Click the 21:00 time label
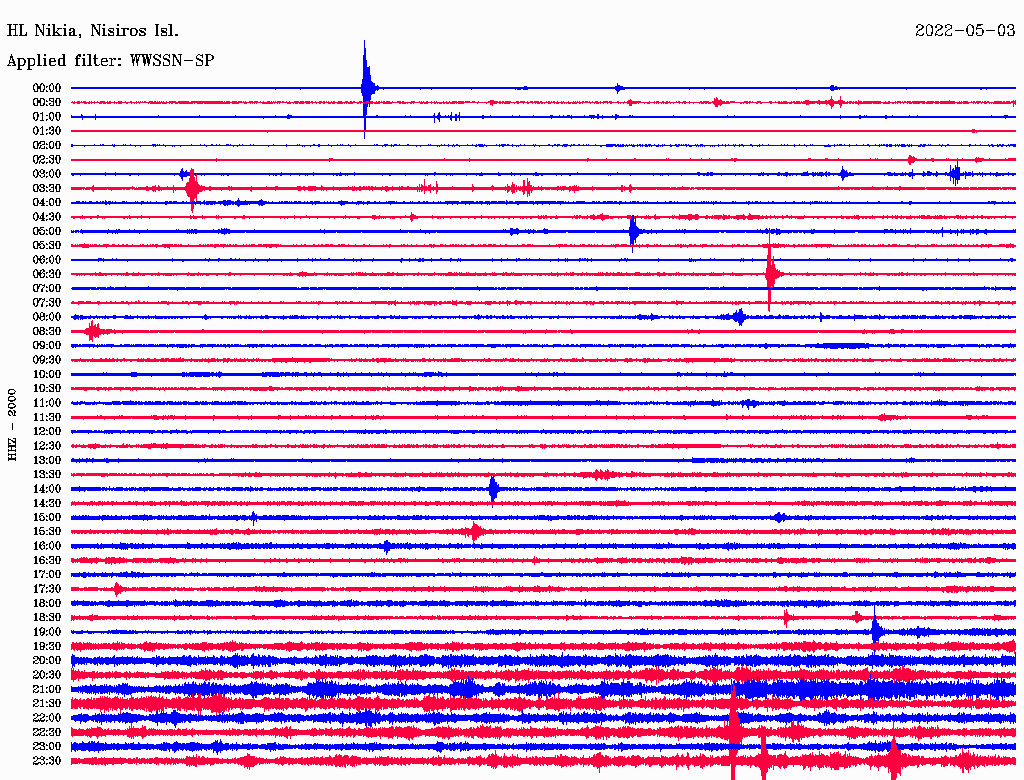1024x780 pixels. click(47, 690)
